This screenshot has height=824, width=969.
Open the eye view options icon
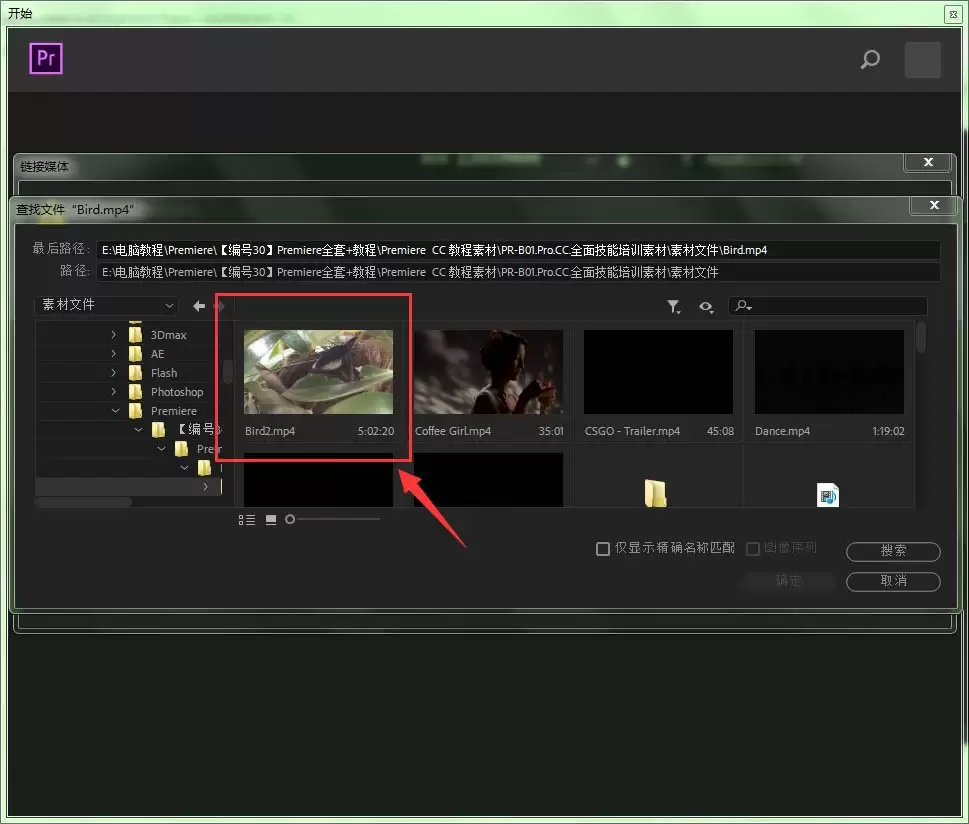click(x=706, y=307)
